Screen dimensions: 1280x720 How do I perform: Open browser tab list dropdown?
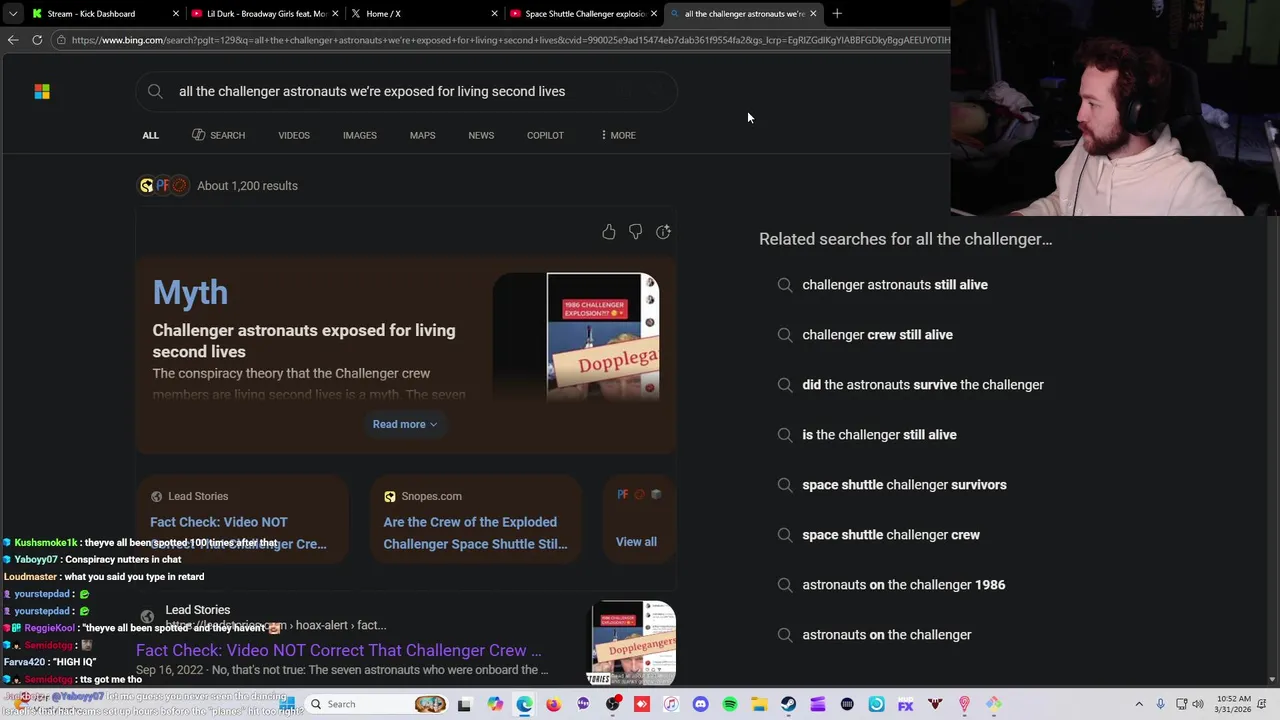[x=12, y=14]
